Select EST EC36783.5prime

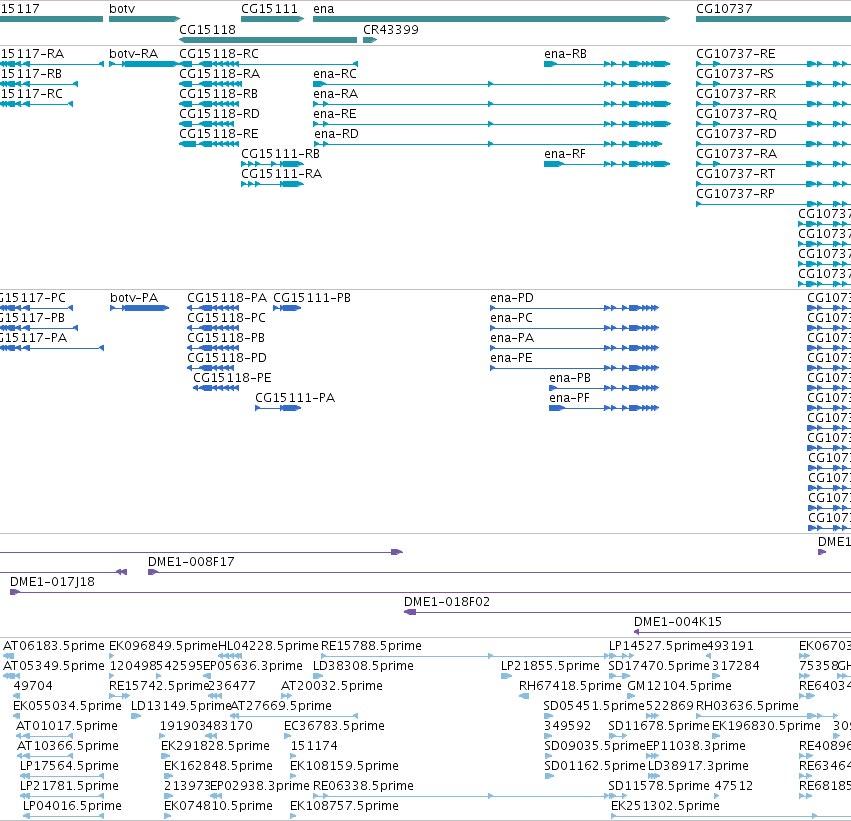click(x=334, y=727)
